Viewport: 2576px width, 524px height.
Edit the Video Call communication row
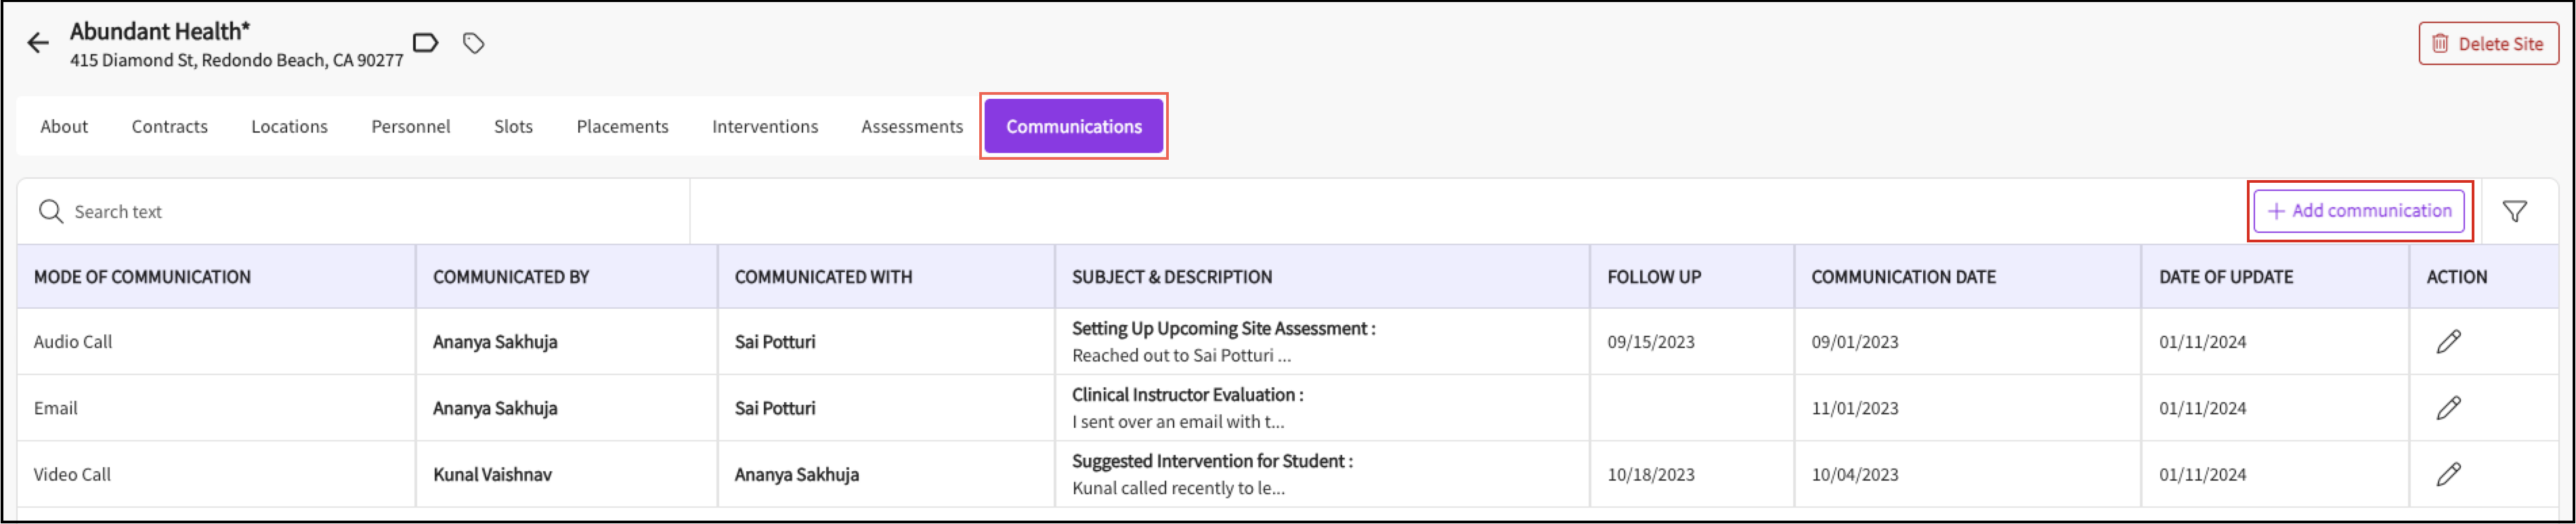[x=2448, y=474]
